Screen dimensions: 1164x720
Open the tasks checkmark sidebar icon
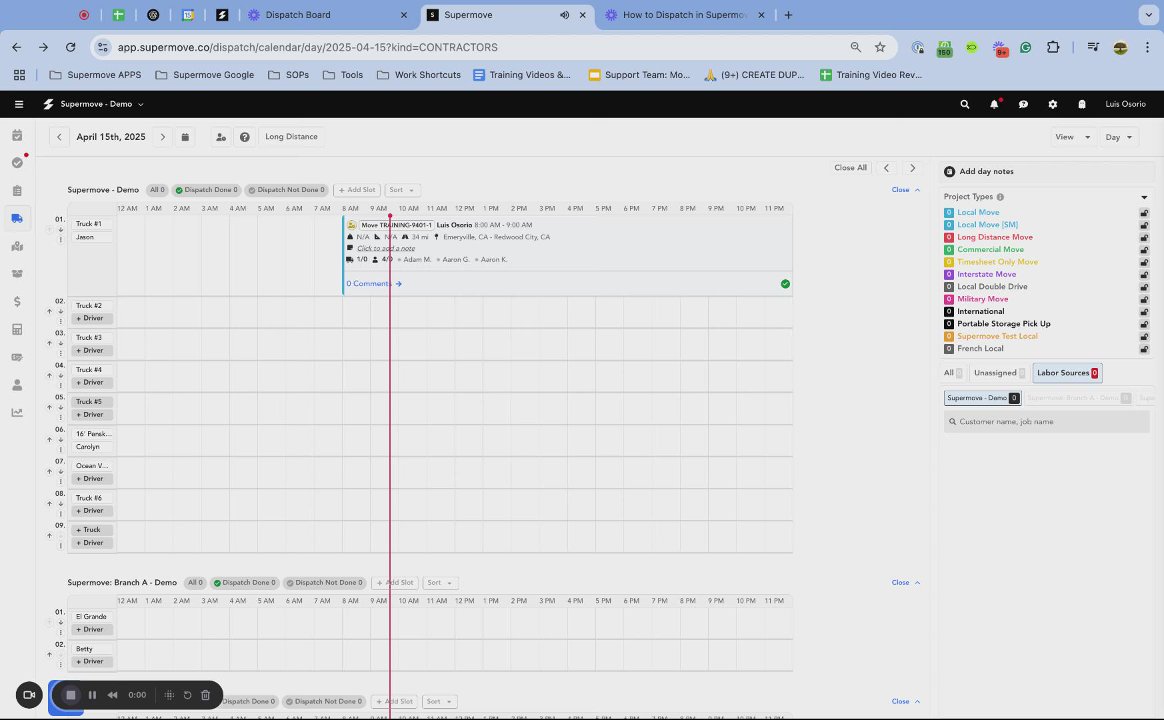click(x=17, y=163)
